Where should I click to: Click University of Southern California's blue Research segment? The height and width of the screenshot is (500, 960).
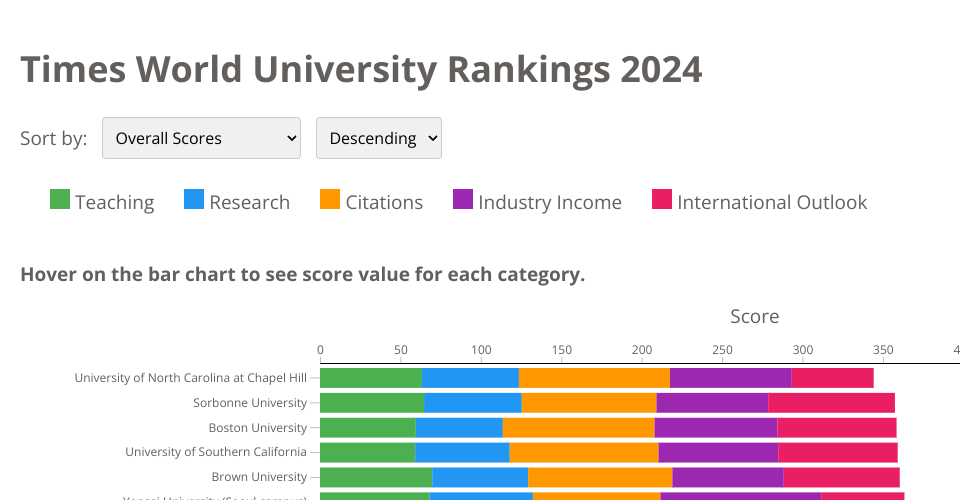click(x=462, y=452)
